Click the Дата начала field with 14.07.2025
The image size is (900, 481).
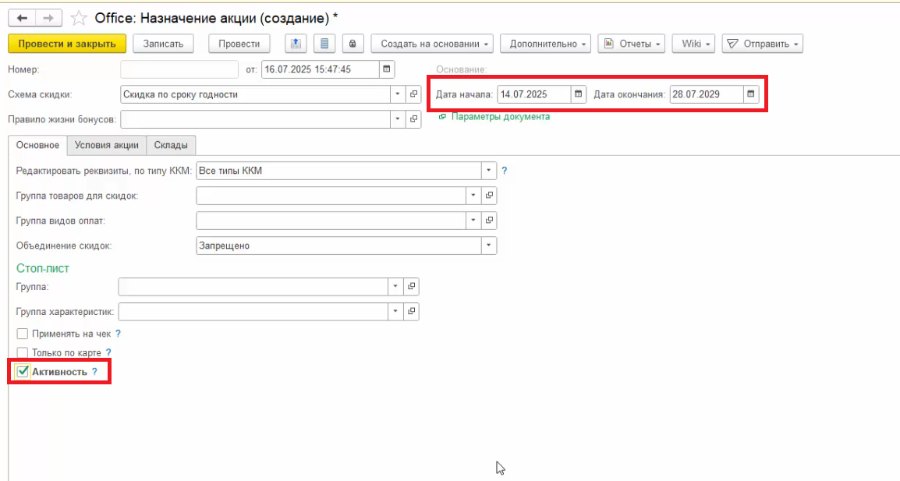(534, 94)
